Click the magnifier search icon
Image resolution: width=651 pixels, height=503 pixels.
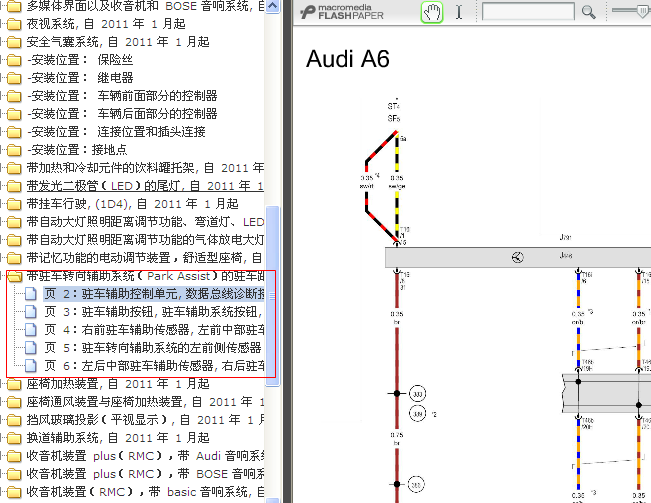[588, 12]
